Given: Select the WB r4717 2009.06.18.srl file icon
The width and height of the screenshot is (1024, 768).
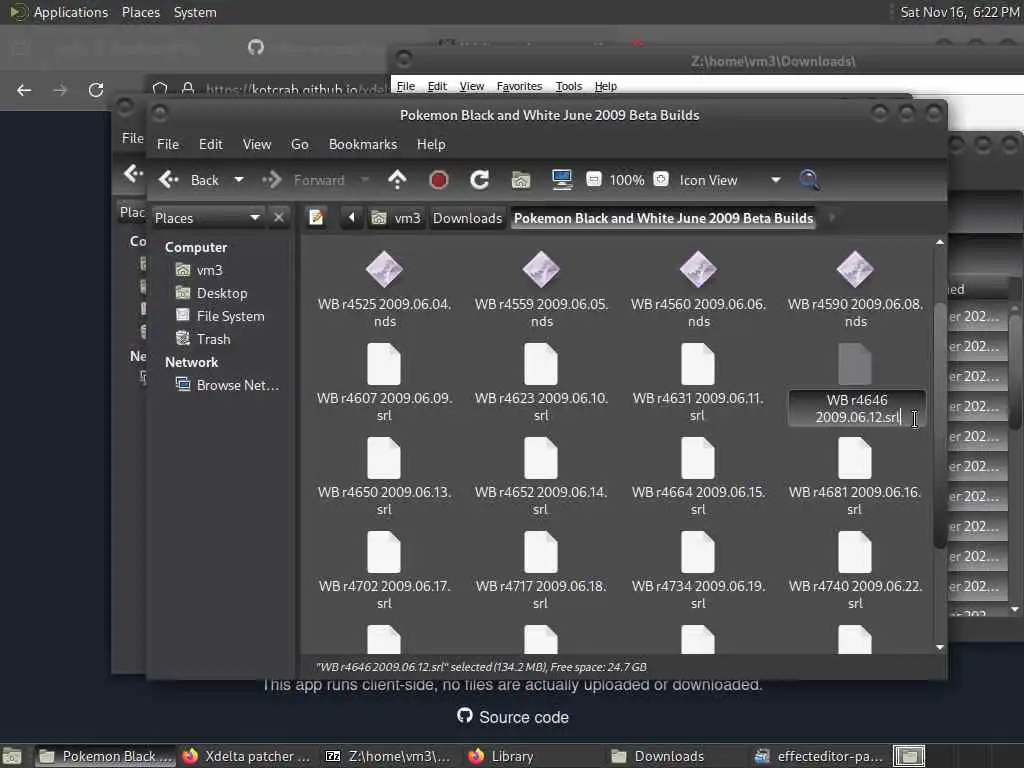Looking at the screenshot, I should click(x=541, y=552).
